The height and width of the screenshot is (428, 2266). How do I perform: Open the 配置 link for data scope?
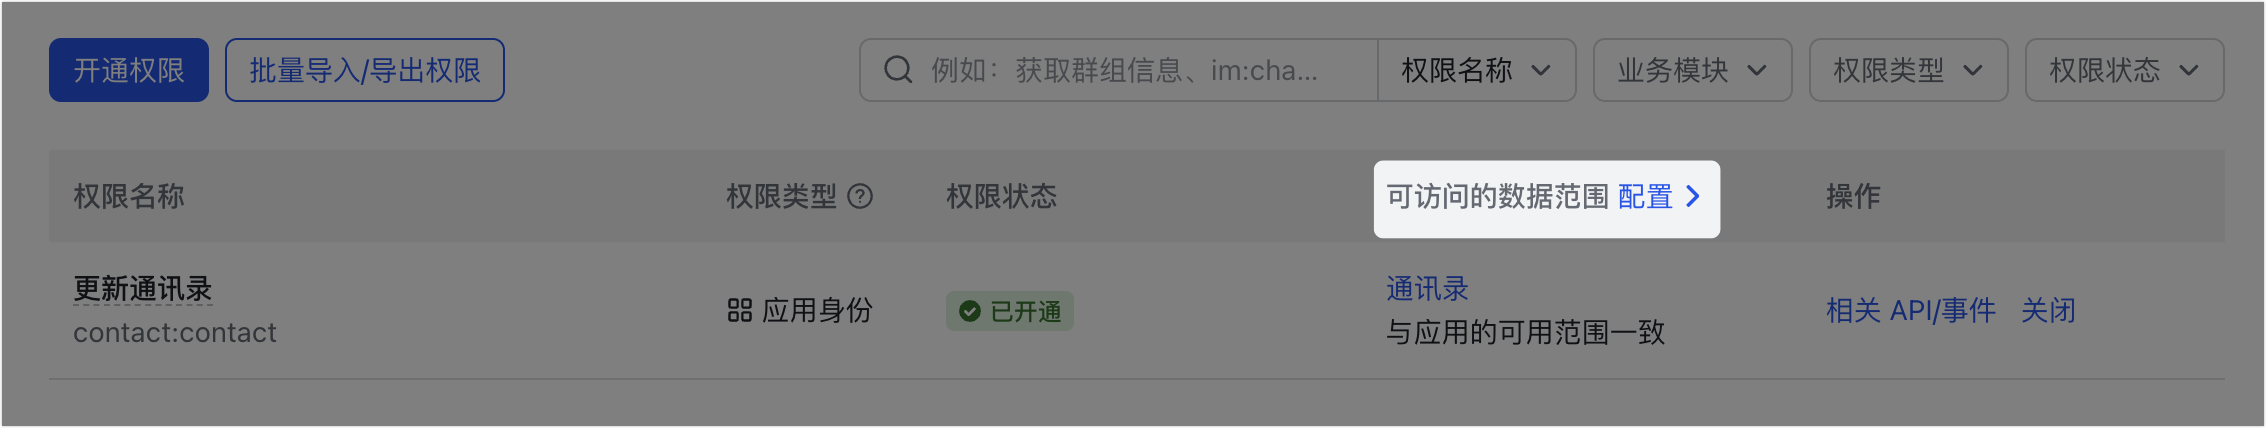coord(1645,196)
